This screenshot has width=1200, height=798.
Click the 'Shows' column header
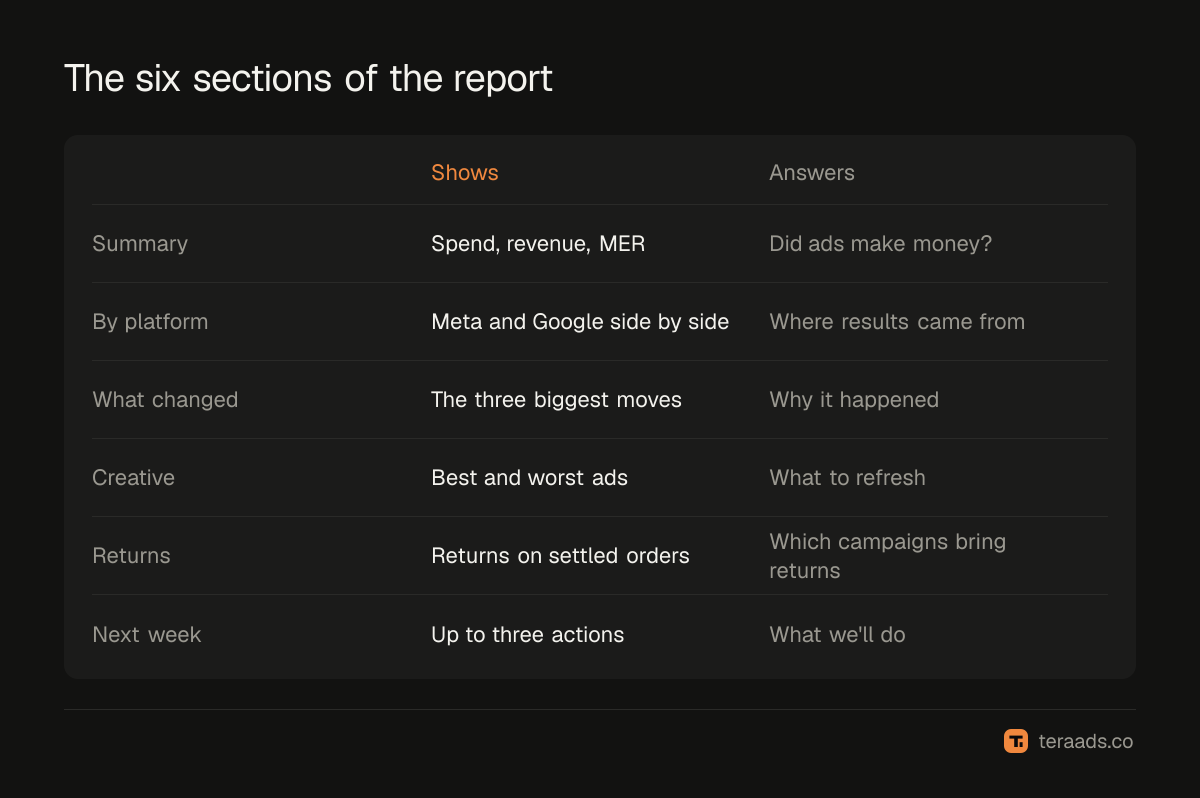(465, 172)
